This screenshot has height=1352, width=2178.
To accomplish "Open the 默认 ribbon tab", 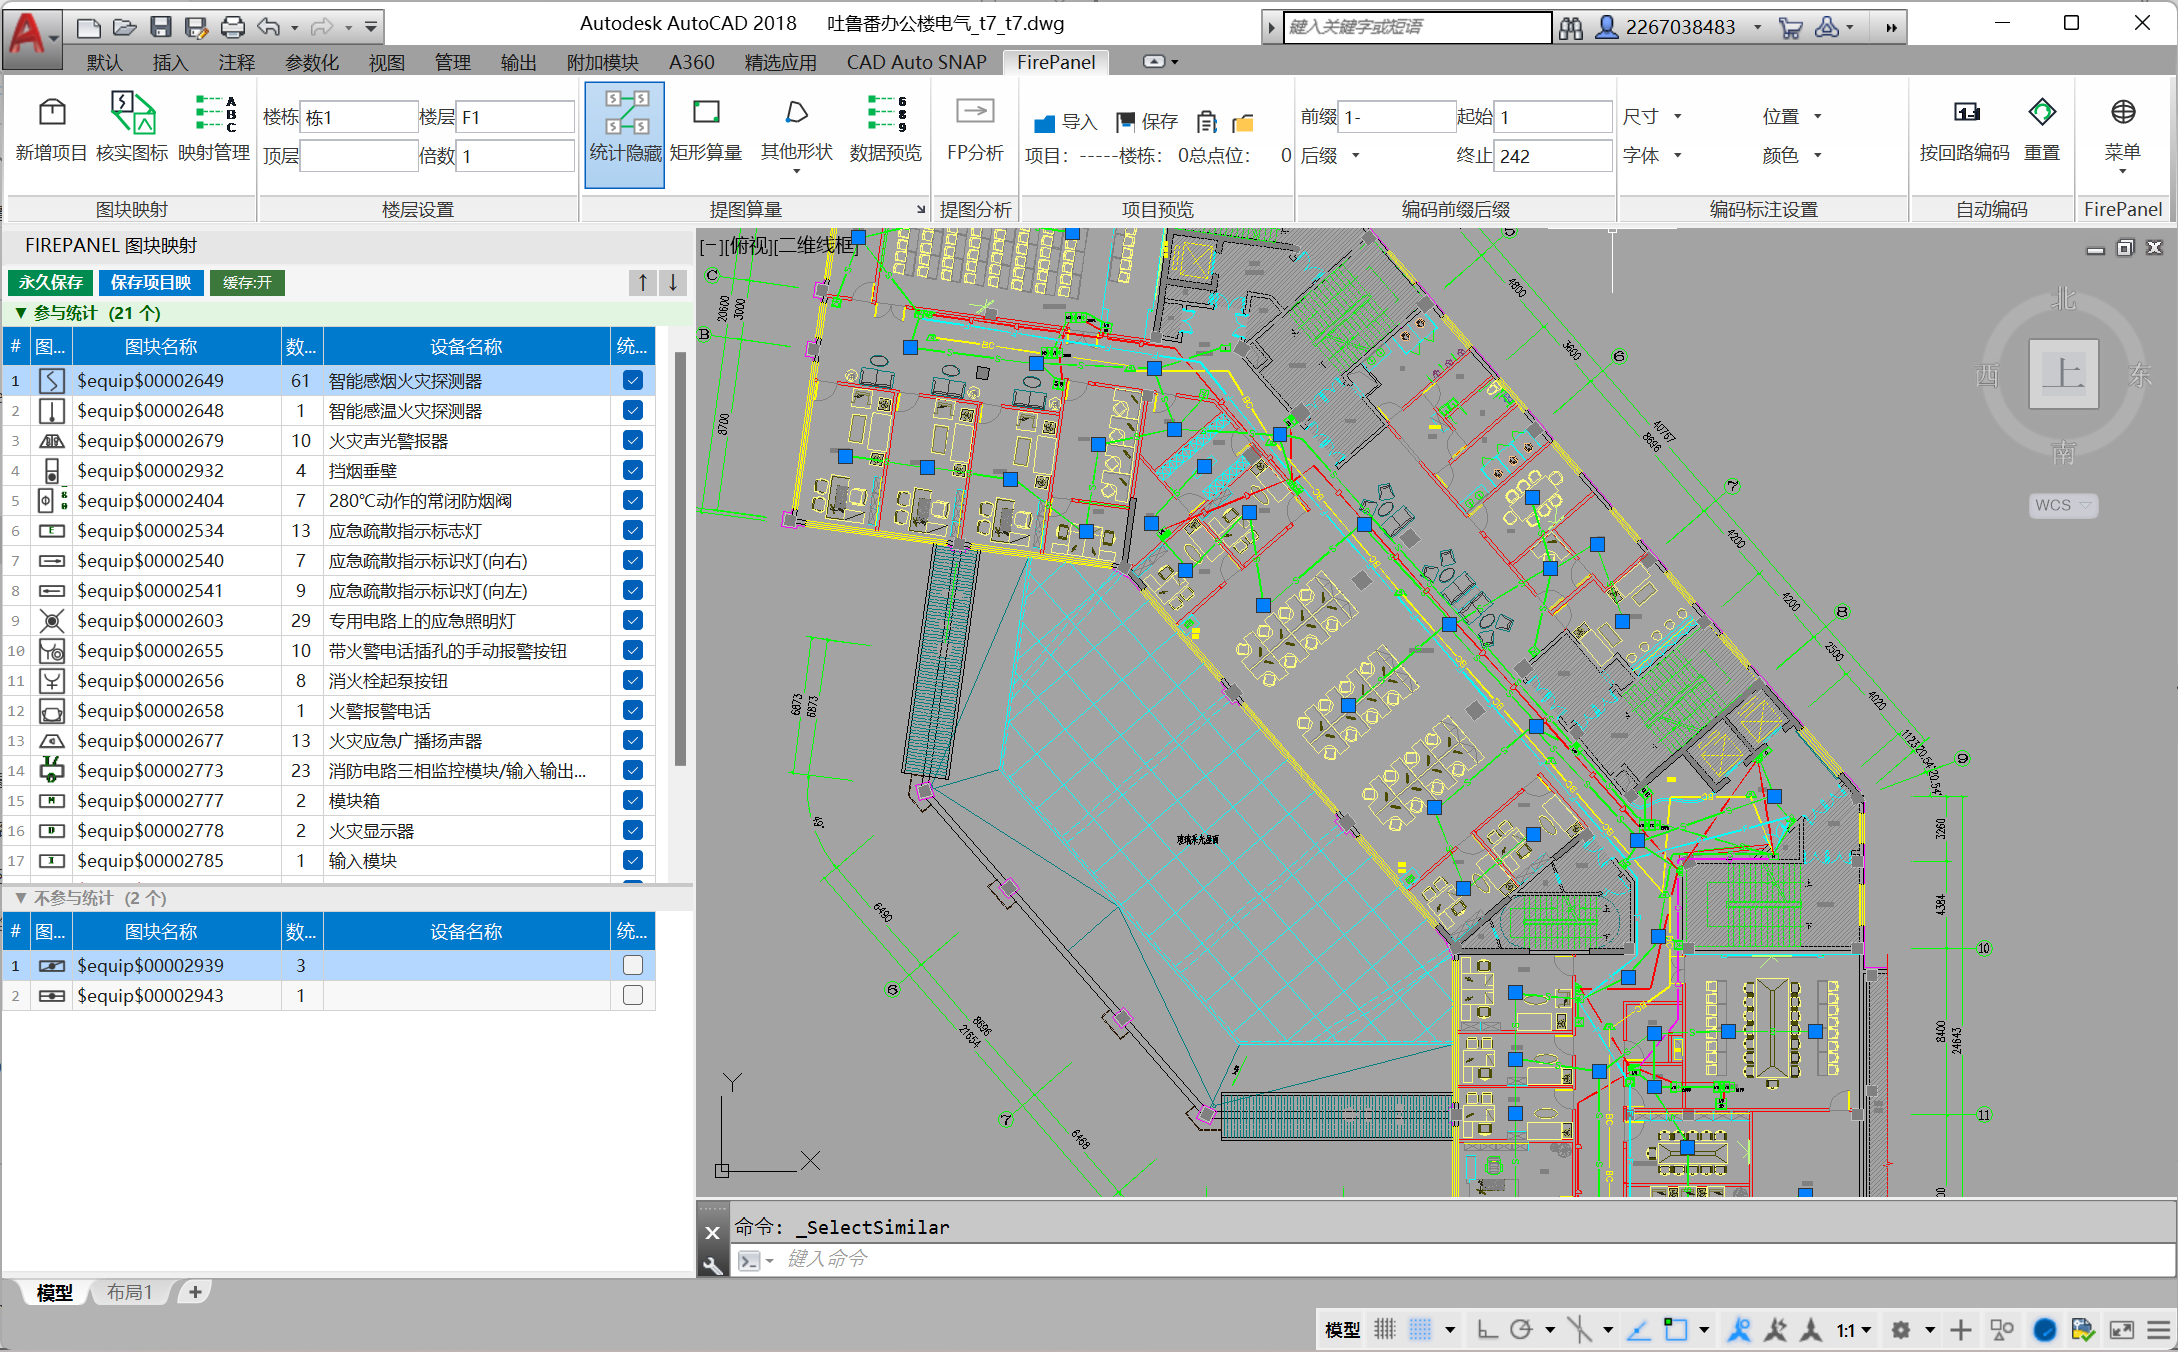I will 105,62.
